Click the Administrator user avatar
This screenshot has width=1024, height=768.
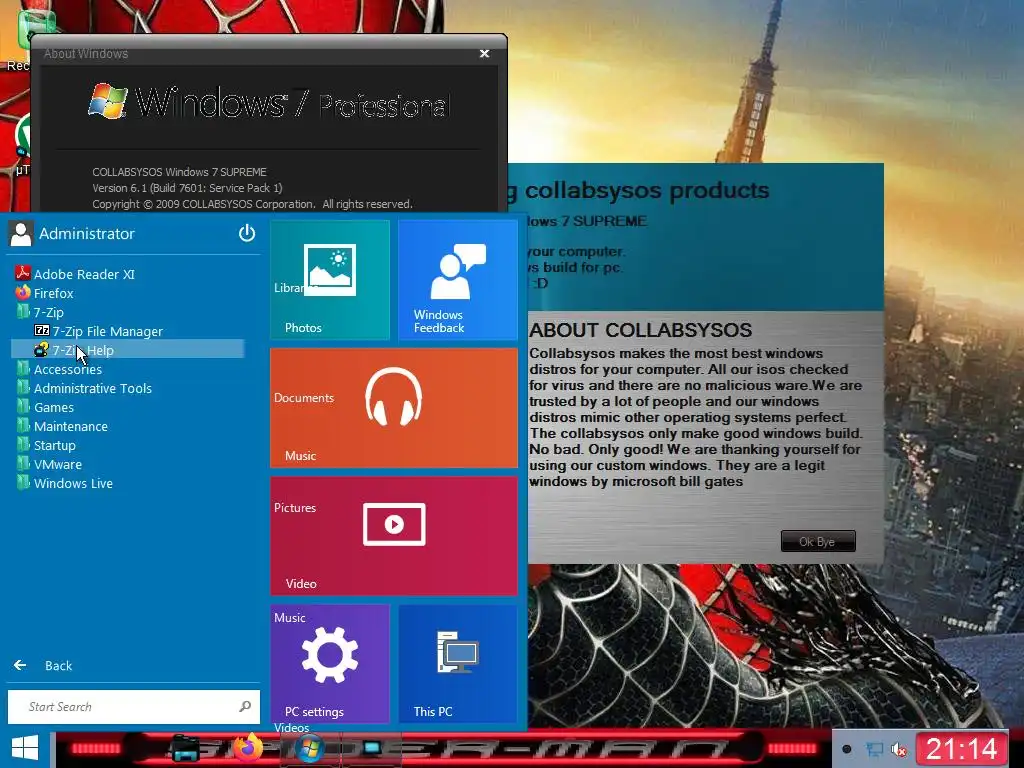pos(21,233)
